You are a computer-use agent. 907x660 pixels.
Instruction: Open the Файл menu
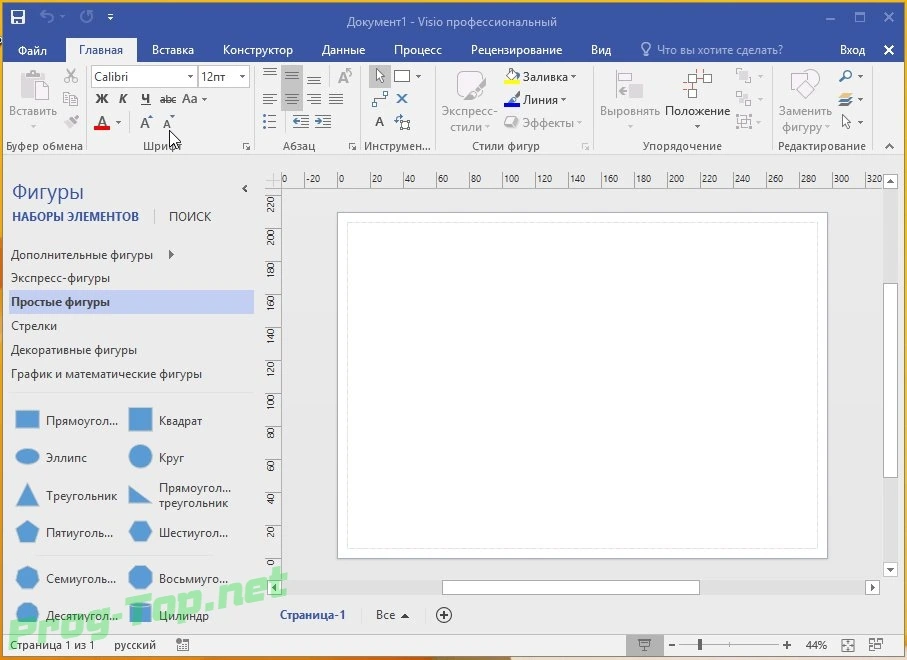pos(32,50)
